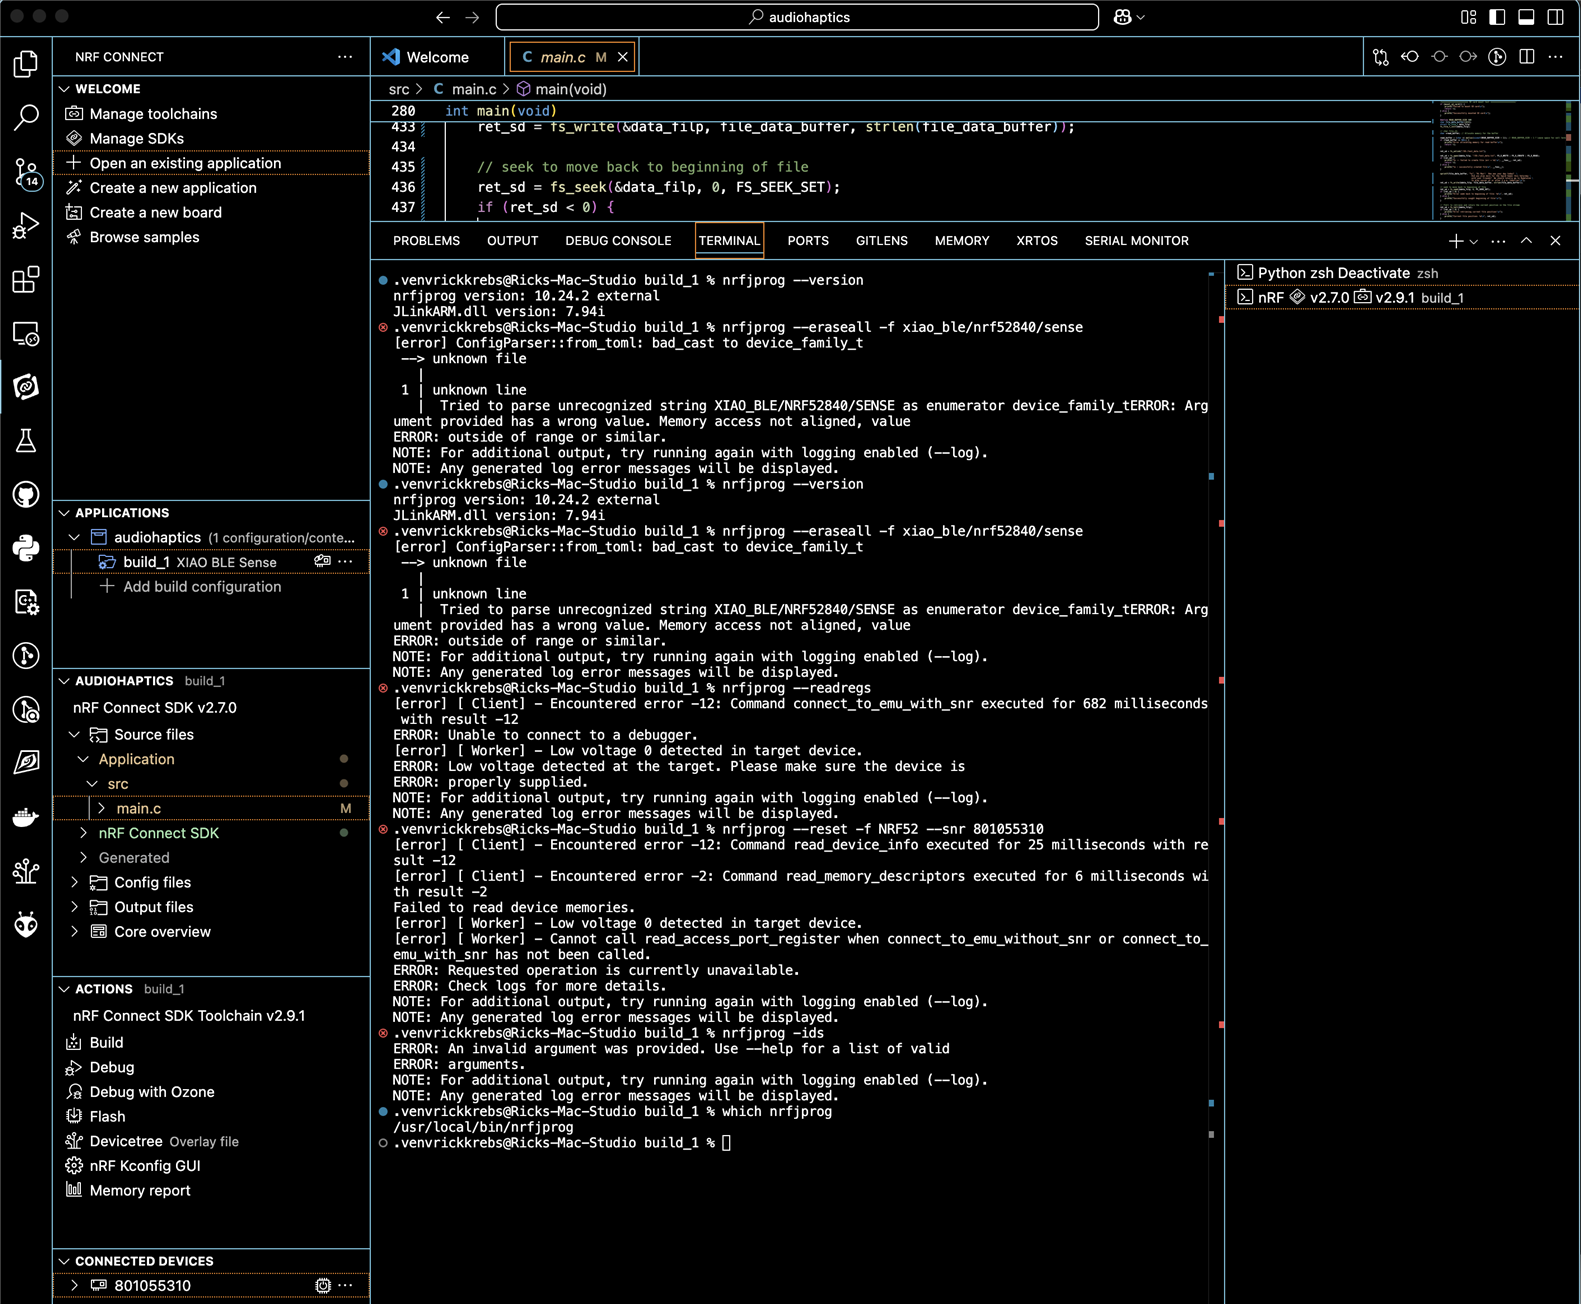Open the GitHub view in activity bar
Image resolution: width=1581 pixels, height=1304 pixels.
point(26,495)
